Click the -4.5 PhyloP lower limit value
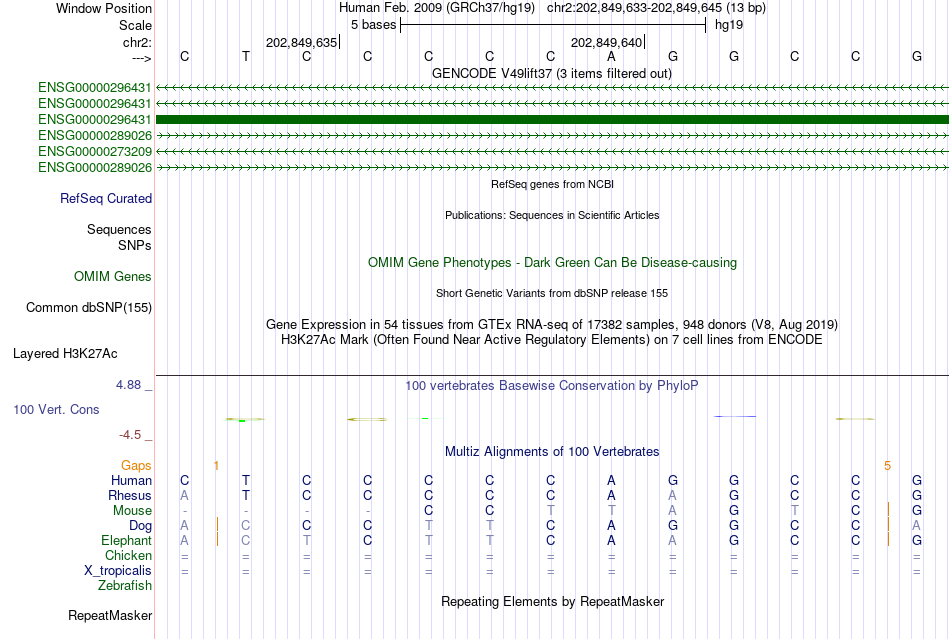The height and width of the screenshot is (639, 950). pyautogui.click(x=130, y=435)
